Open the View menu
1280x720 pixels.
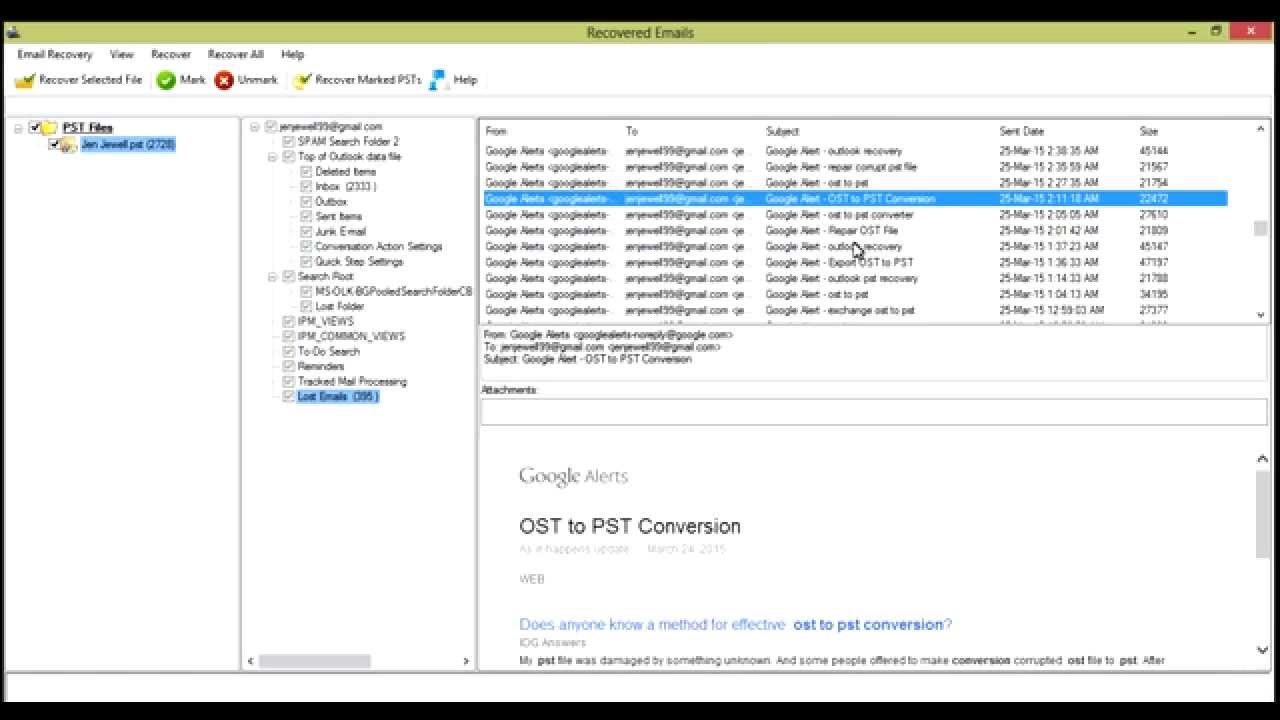121,54
